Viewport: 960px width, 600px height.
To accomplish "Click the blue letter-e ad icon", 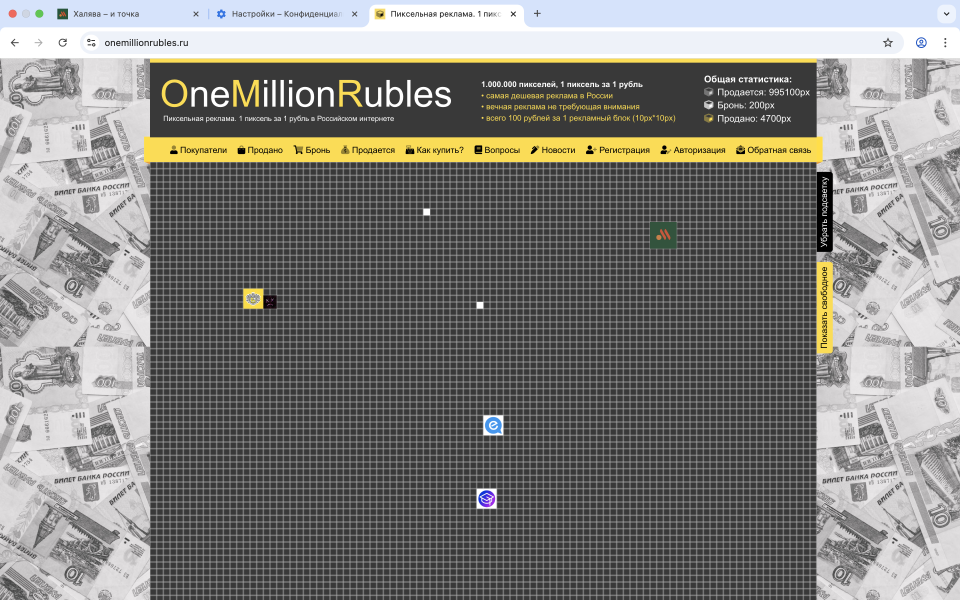I will coord(493,425).
